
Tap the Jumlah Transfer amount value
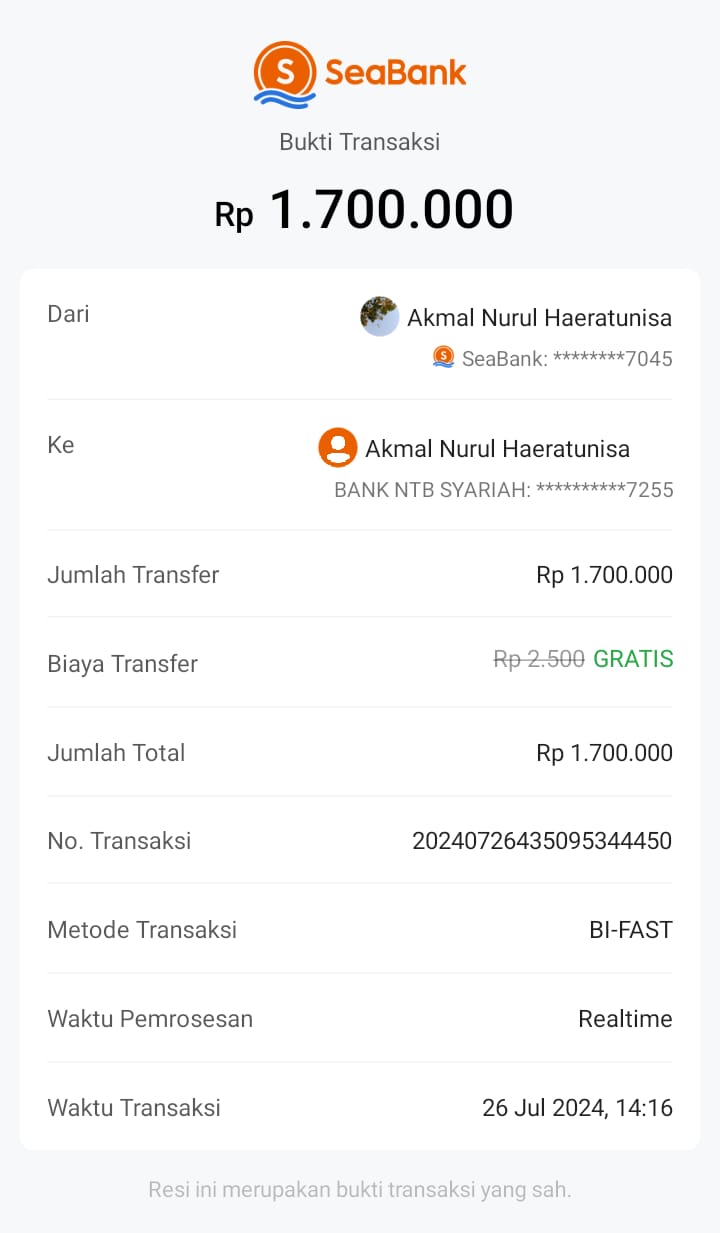pos(604,575)
